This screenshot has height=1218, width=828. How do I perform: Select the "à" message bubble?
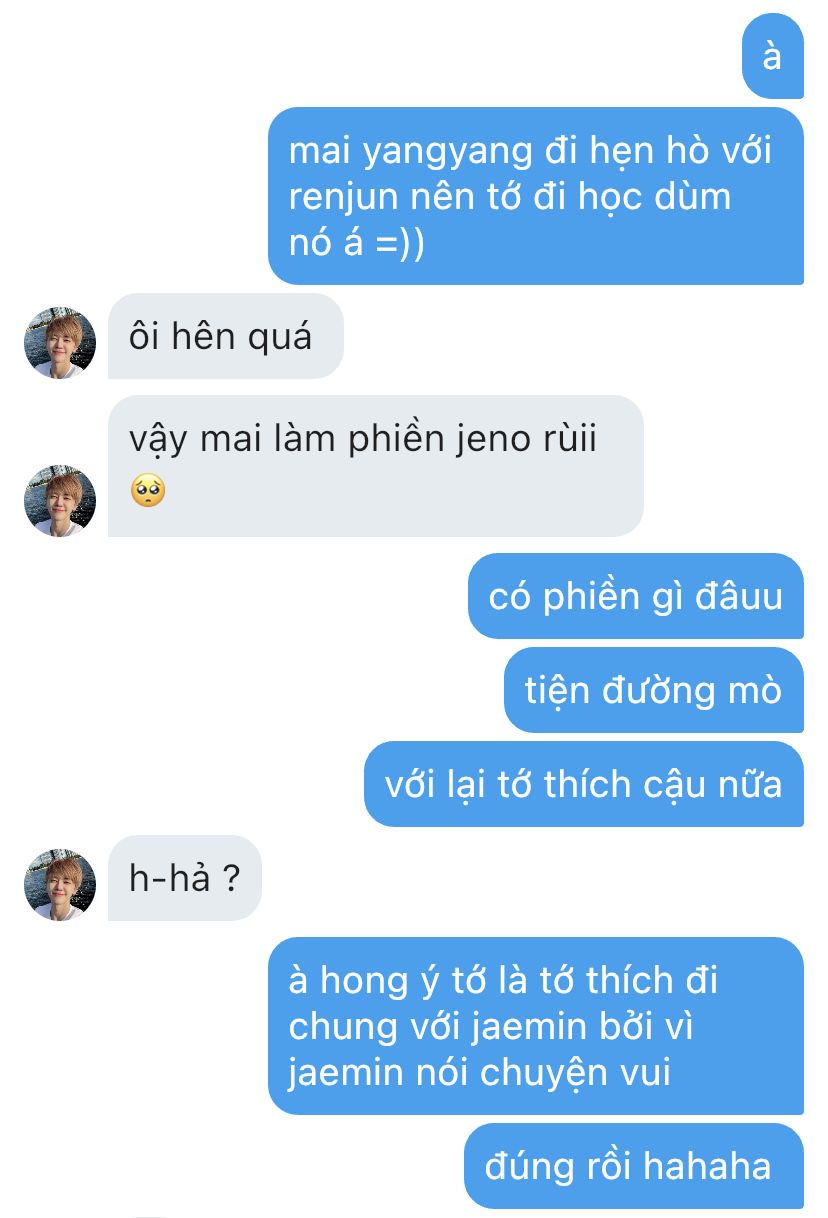773,56
